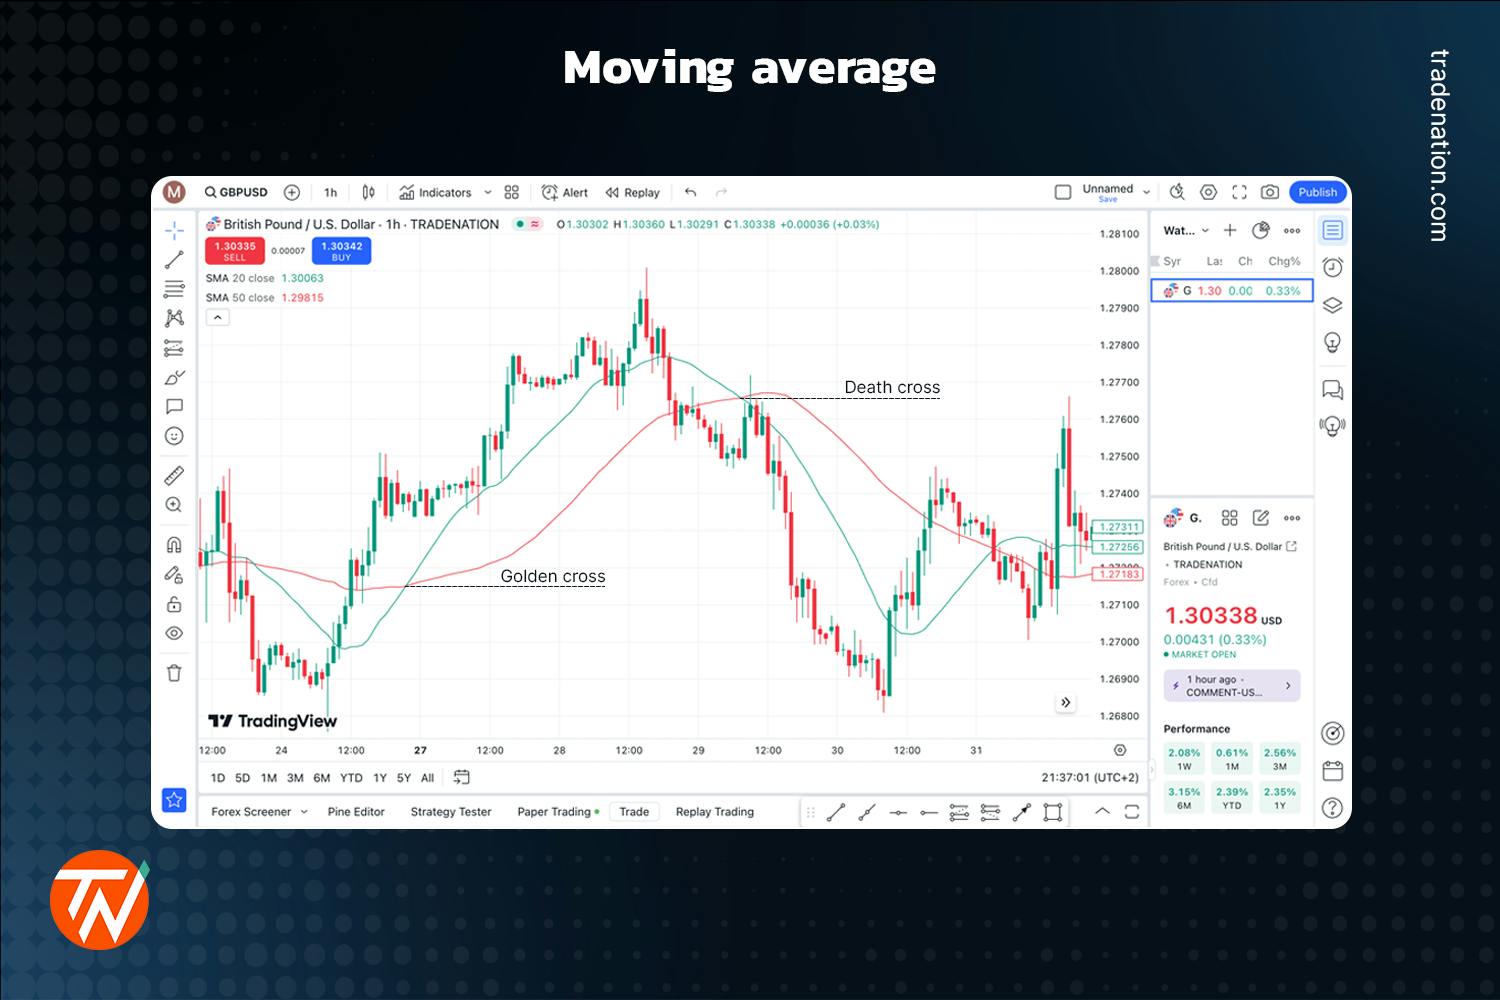The width and height of the screenshot is (1500, 1000).
Task: Lock all drawings using the lock icon
Action: coord(174,604)
